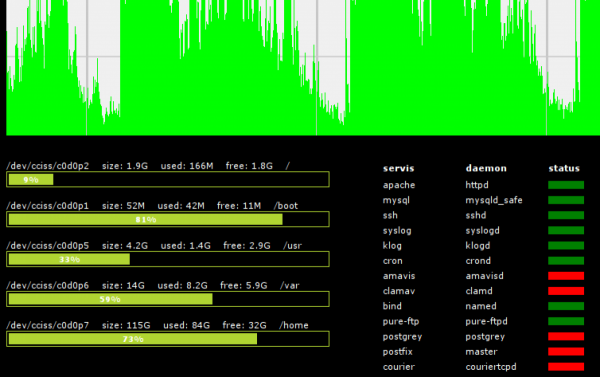Click the red status indicator for amavis

pyautogui.click(x=566, y=276)
